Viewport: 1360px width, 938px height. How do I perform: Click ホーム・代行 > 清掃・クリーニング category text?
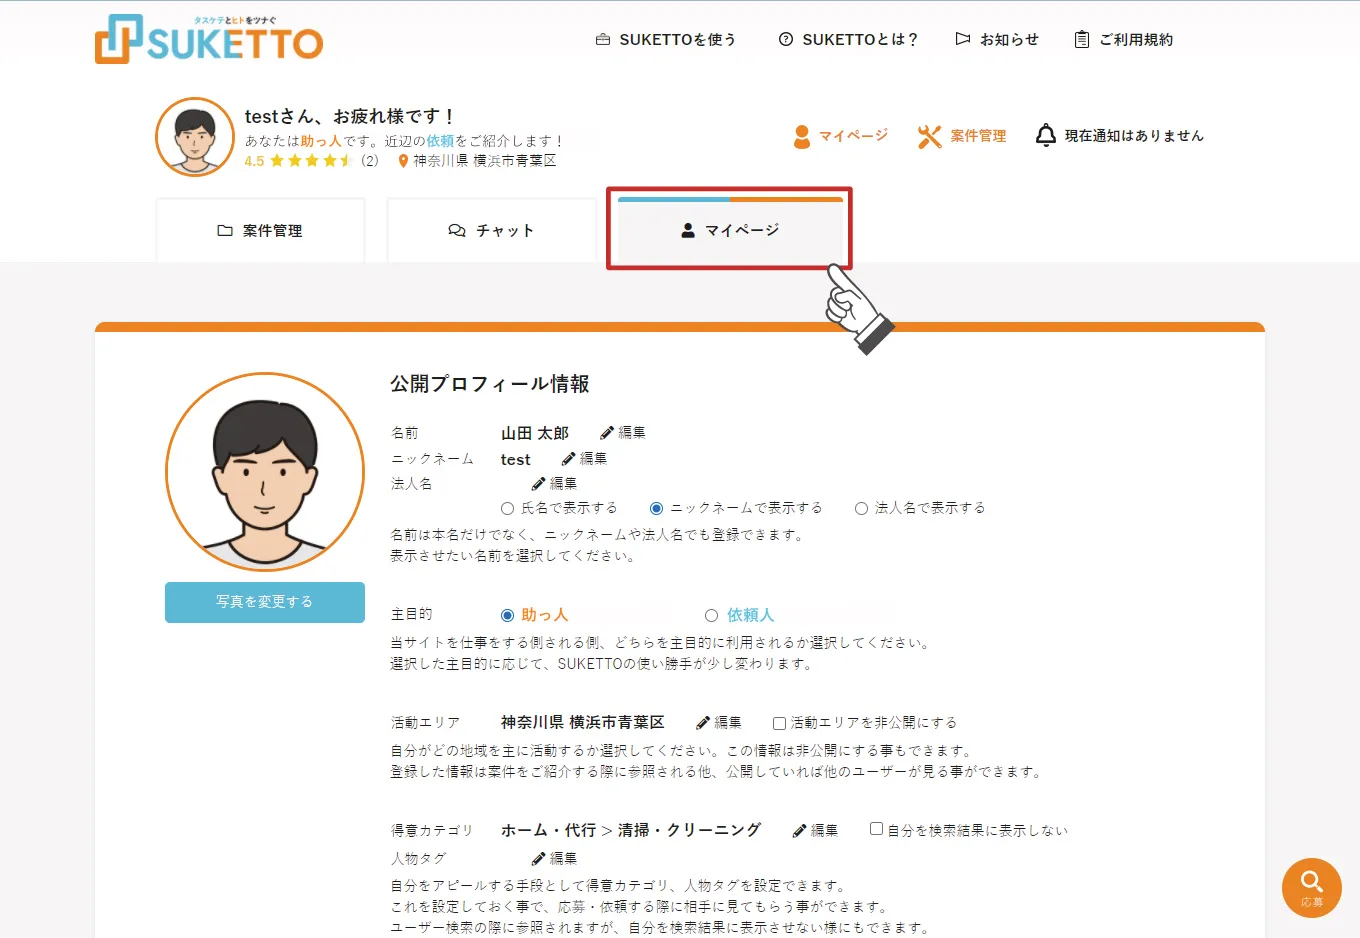pos(631,830)
